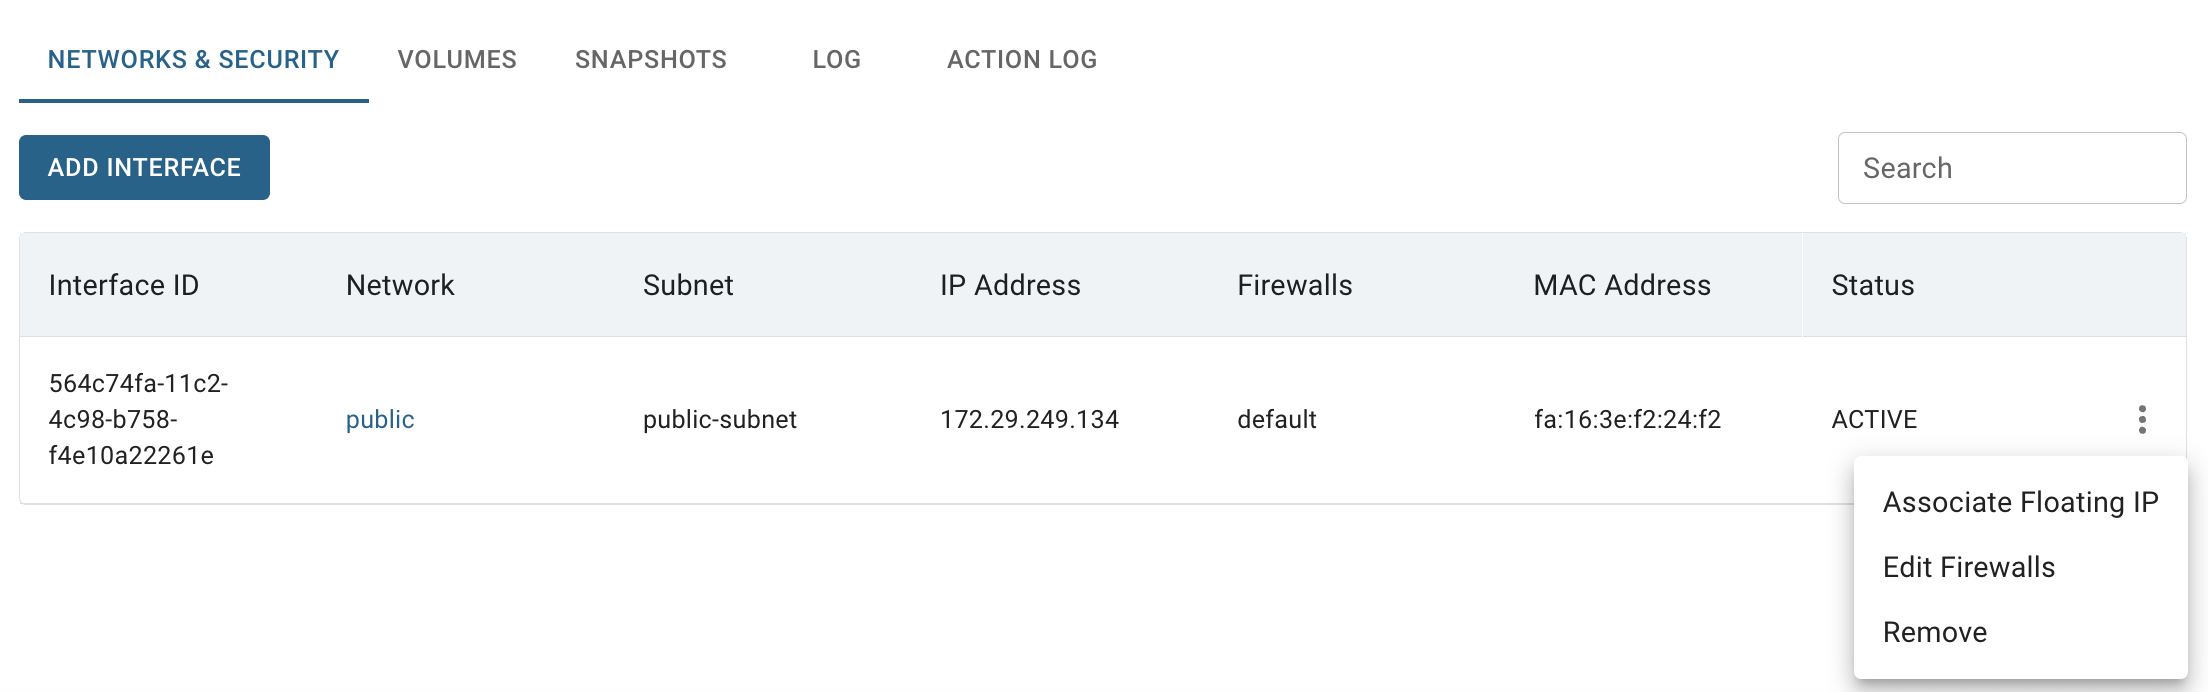Image resolution: width=2208 pixels, height=692 pixels.
Task: Open the three-dot row actions menu
Action: (x=2142, y=419)
